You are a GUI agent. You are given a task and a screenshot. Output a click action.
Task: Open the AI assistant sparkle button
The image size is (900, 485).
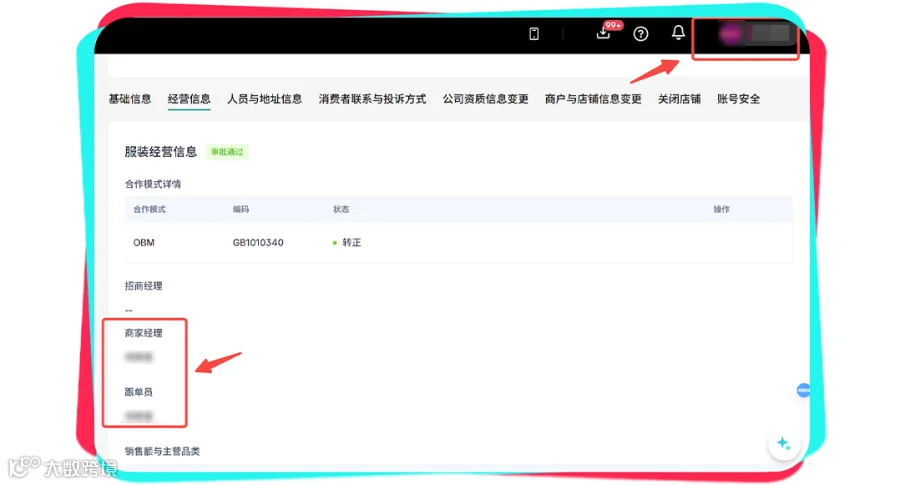(783, 444)
